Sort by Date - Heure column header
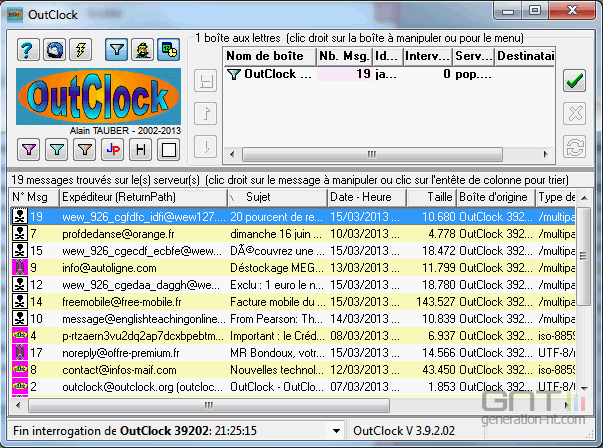The image size is (603, 448). (x=367, y=197)
